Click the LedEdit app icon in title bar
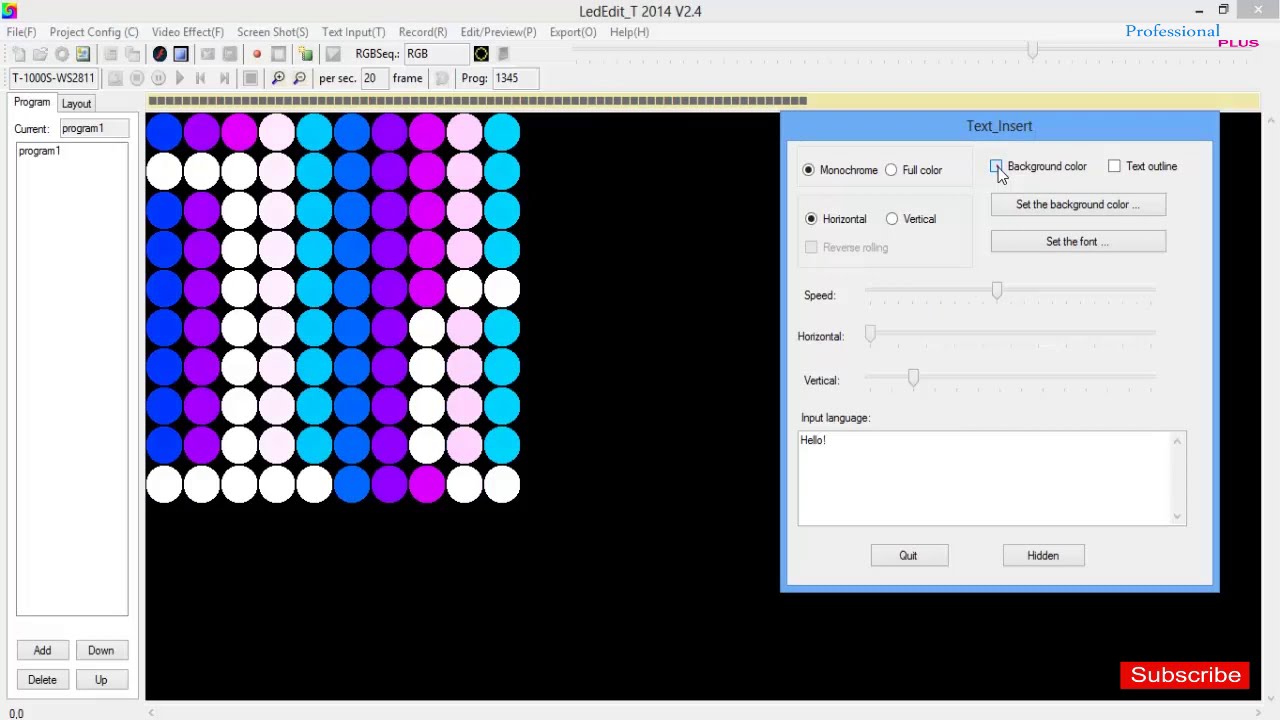The image size is (1280, 720). pyautogui.click(x=10, y=11)
